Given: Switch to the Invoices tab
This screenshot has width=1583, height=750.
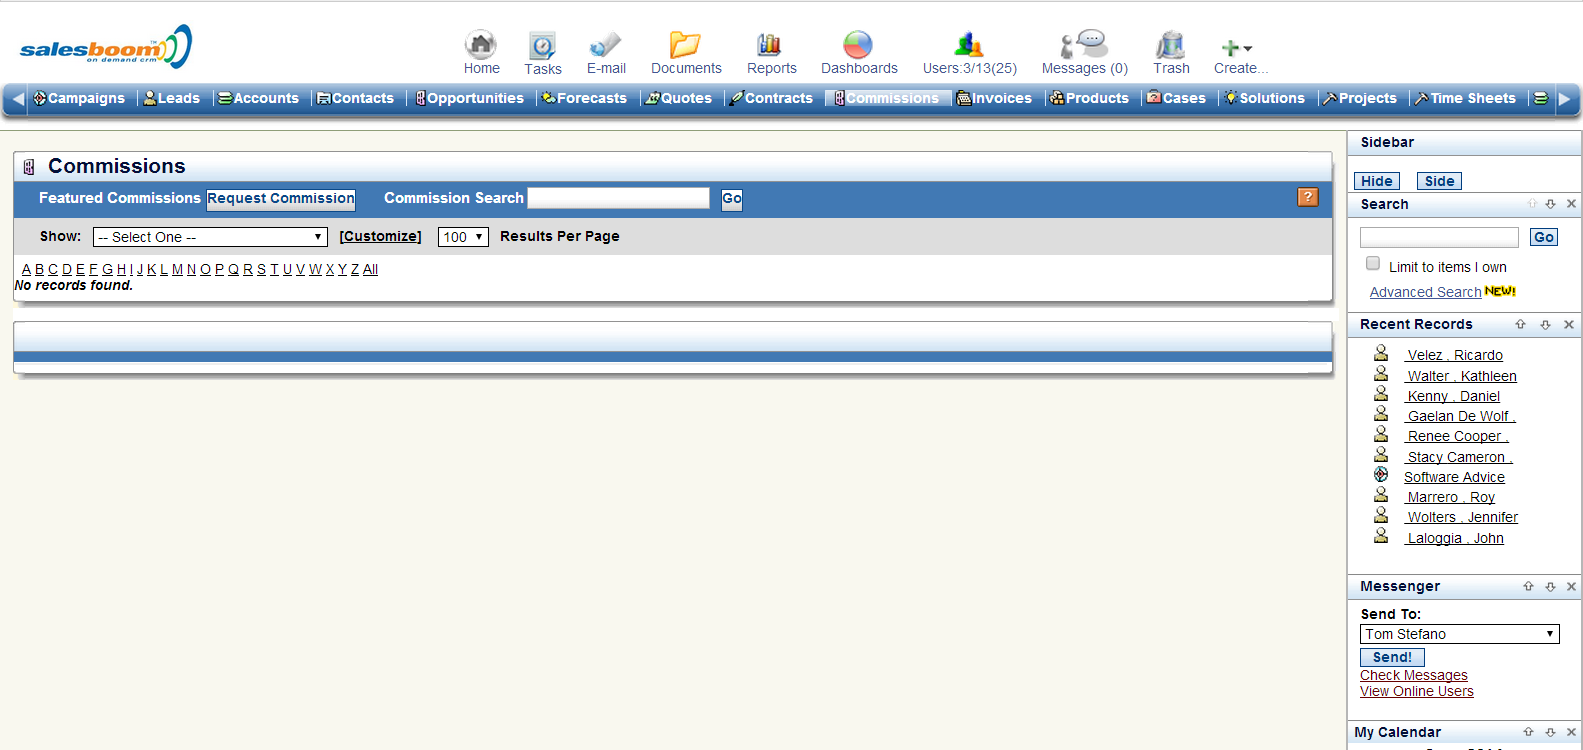Looking at the screenshot, I should 994,98.
